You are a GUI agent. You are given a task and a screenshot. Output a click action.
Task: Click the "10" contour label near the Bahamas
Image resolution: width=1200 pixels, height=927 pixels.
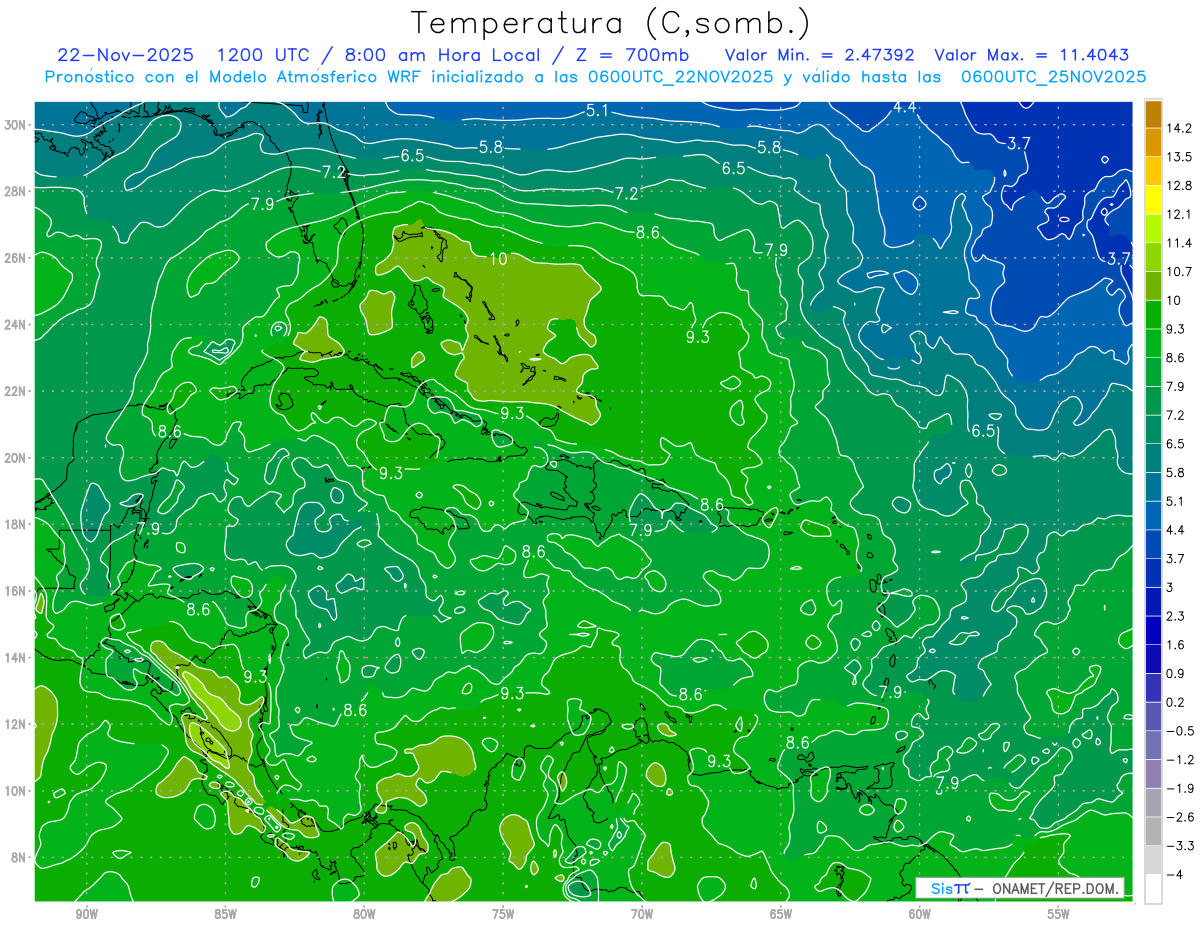(x=498, y=259)
